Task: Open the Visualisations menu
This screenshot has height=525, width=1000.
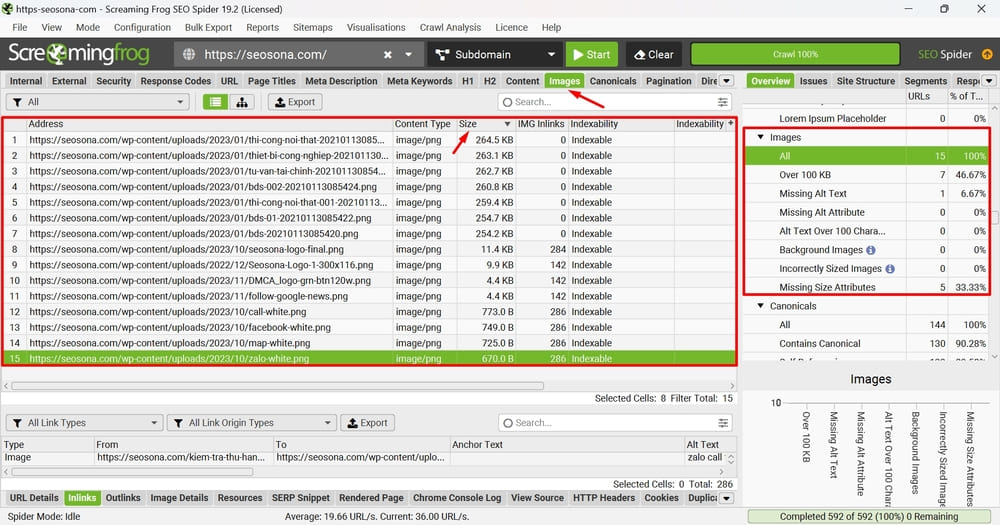Action: [376, 27]
